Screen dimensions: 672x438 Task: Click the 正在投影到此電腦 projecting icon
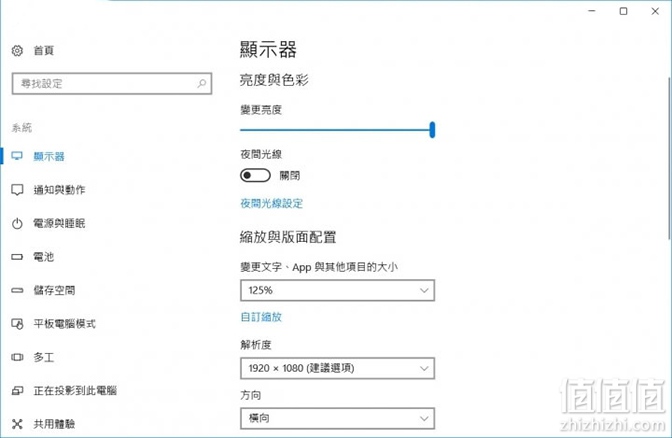tap(17, 390)
